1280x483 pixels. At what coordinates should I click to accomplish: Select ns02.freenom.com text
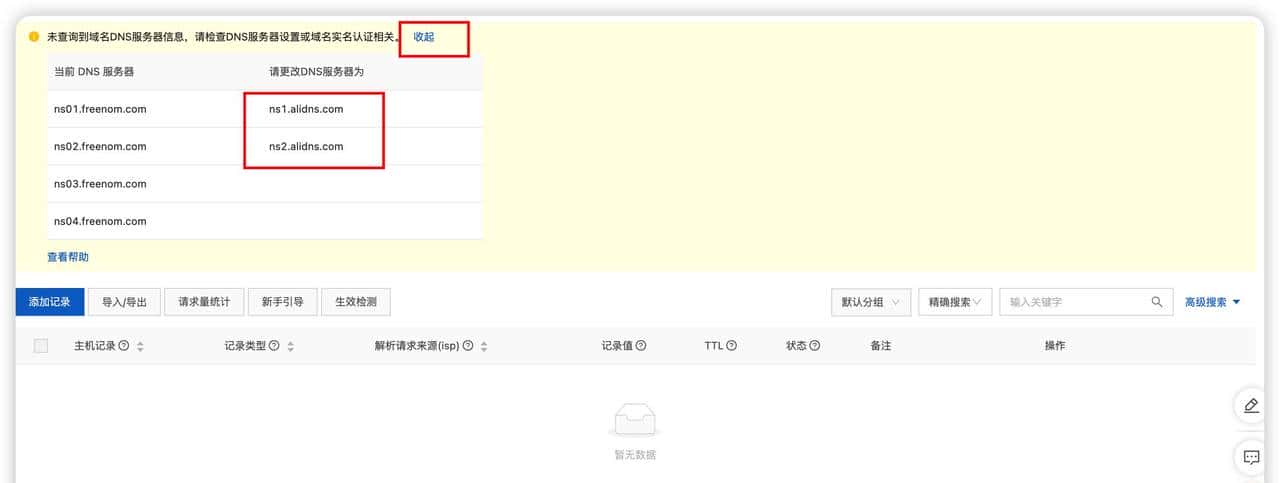click(100, 146)
